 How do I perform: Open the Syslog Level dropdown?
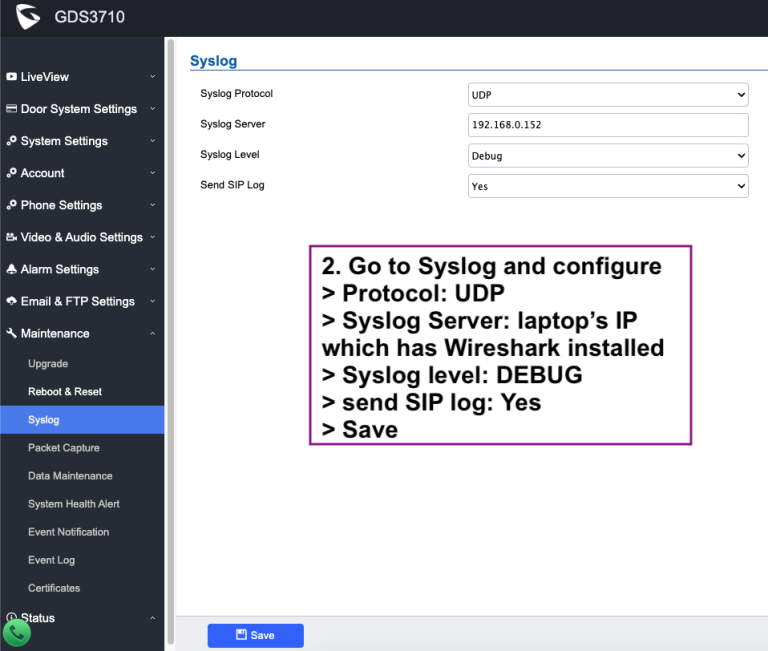pos(608,156)
